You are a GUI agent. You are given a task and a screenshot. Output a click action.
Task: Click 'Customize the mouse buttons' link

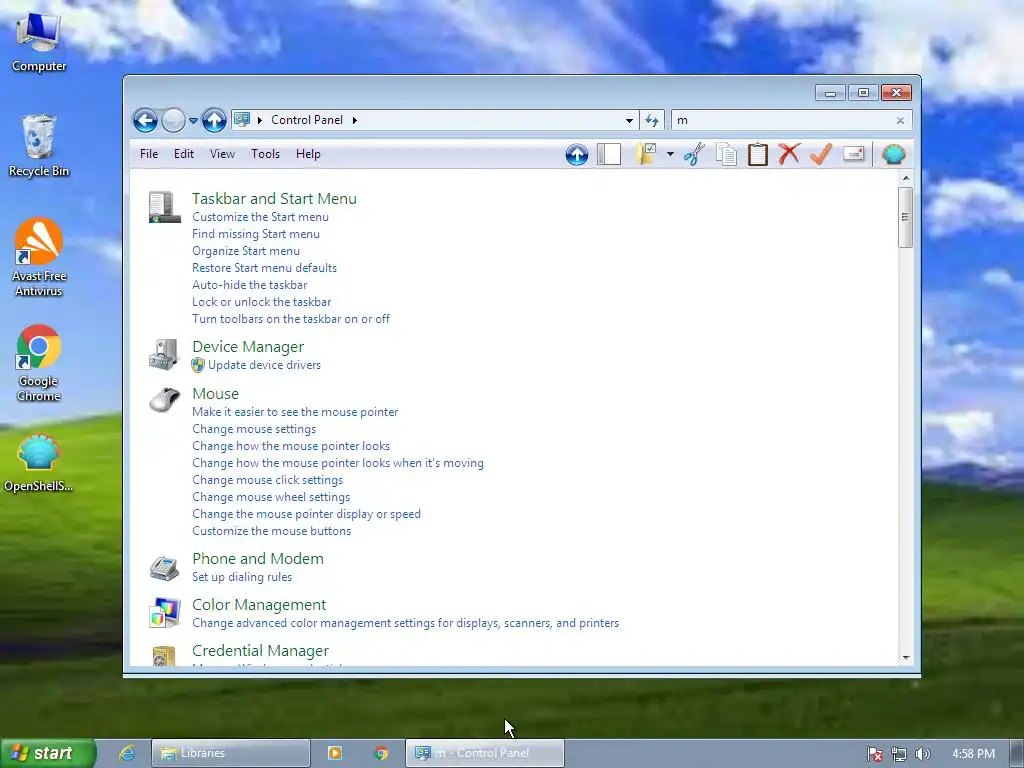coord(272,531)
